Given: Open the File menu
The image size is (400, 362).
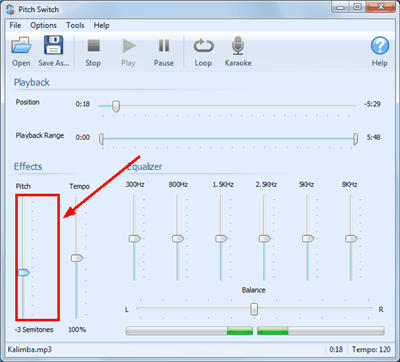Looking at the screenshot, I should click(15, 25).
